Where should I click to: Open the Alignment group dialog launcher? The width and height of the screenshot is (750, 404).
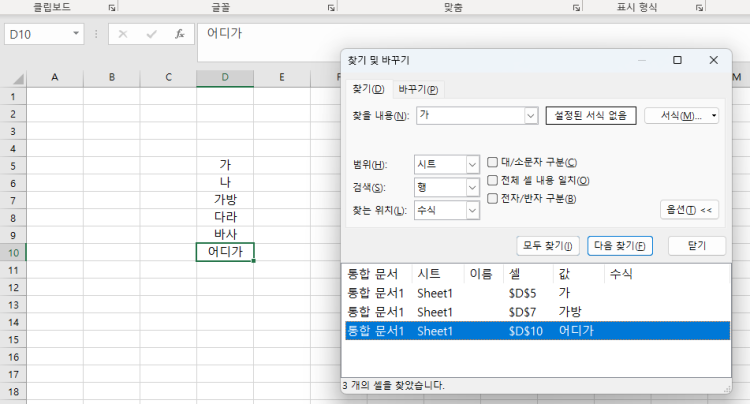point(576,8)
